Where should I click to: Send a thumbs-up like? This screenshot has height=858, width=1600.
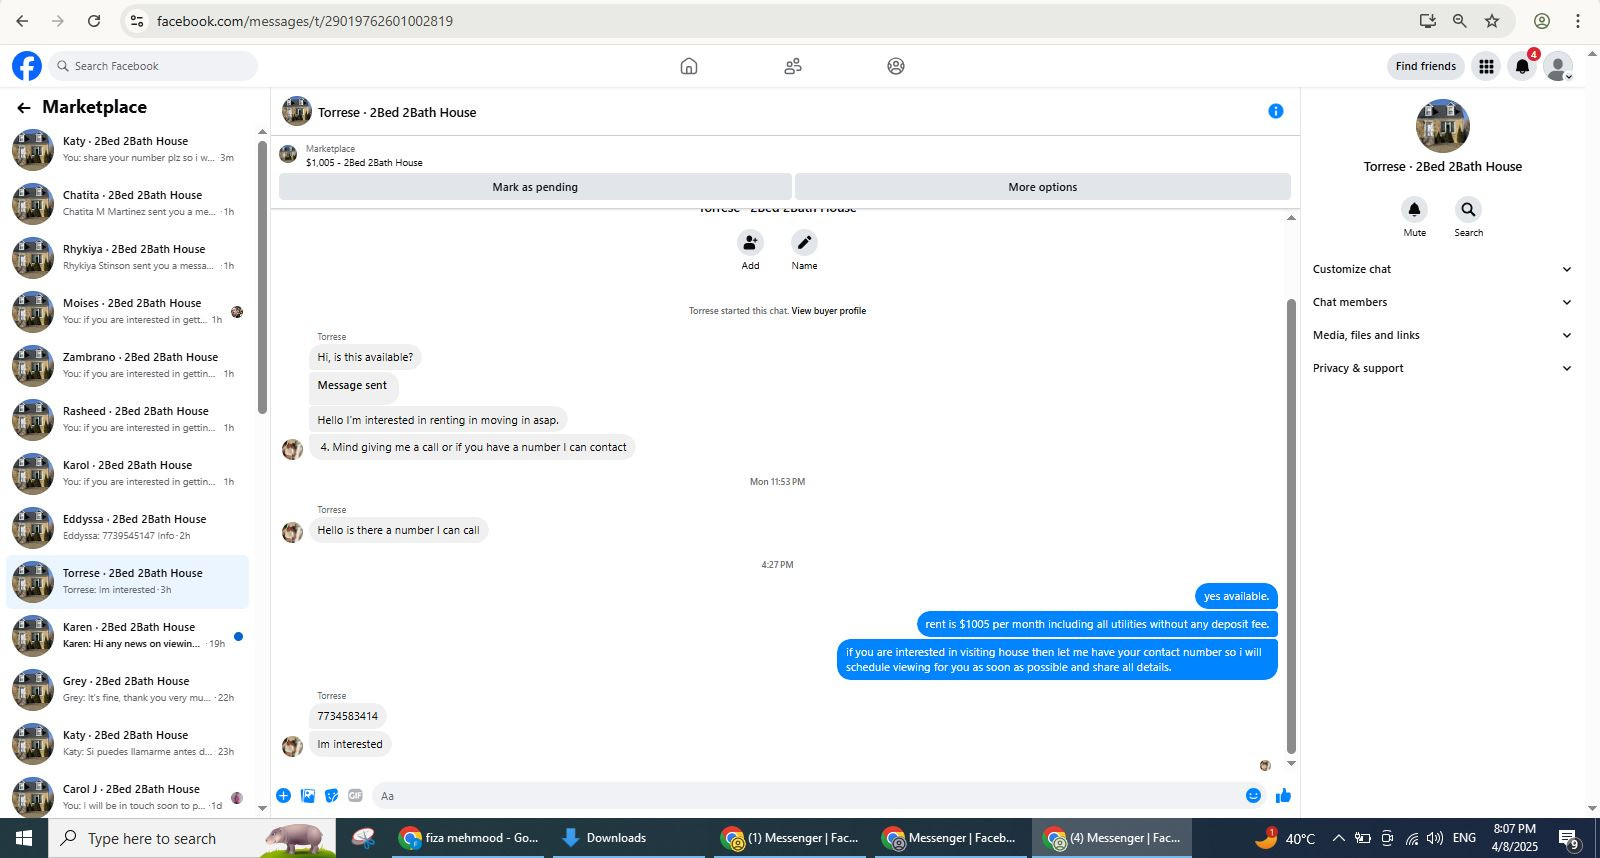coord(1284,796)
